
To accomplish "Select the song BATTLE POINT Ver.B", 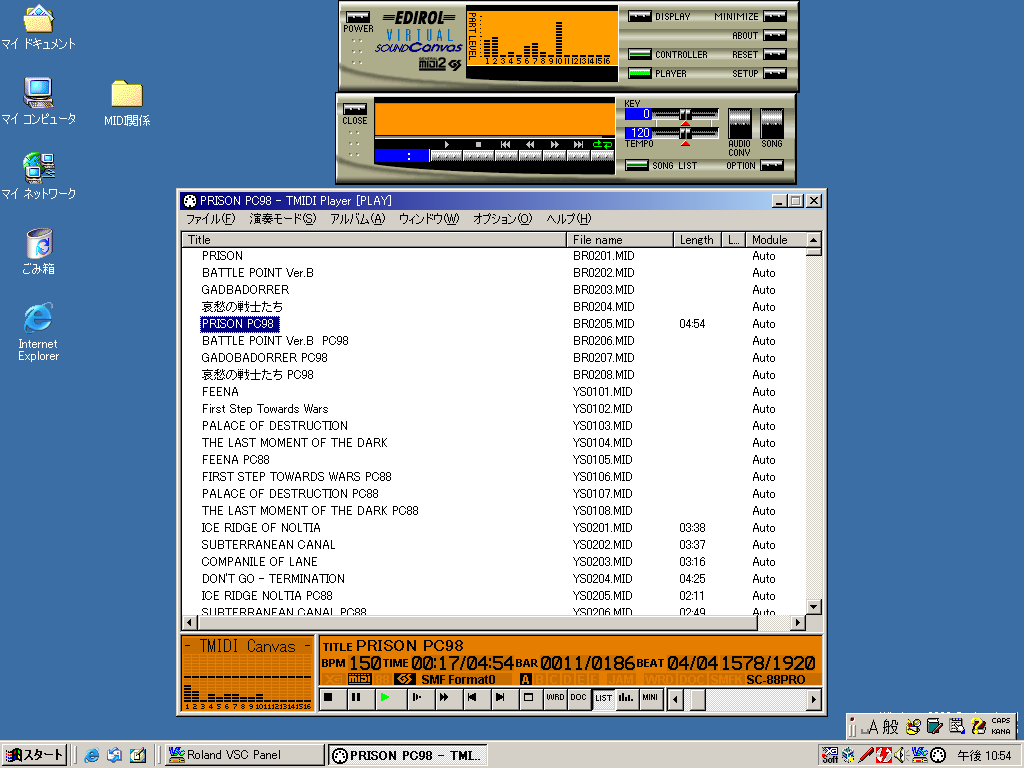I will 257,273.
